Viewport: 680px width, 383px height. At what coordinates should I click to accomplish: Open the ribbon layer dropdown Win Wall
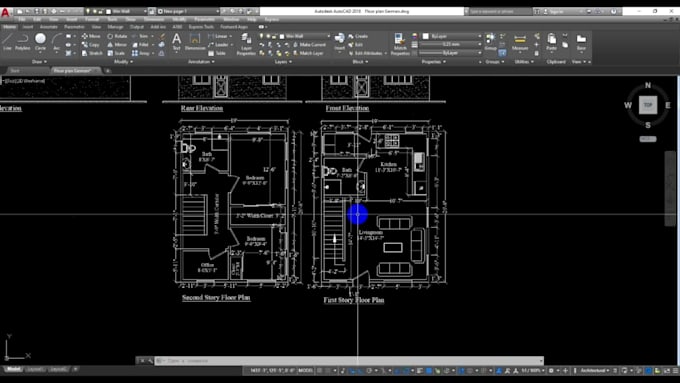(295, 36)
